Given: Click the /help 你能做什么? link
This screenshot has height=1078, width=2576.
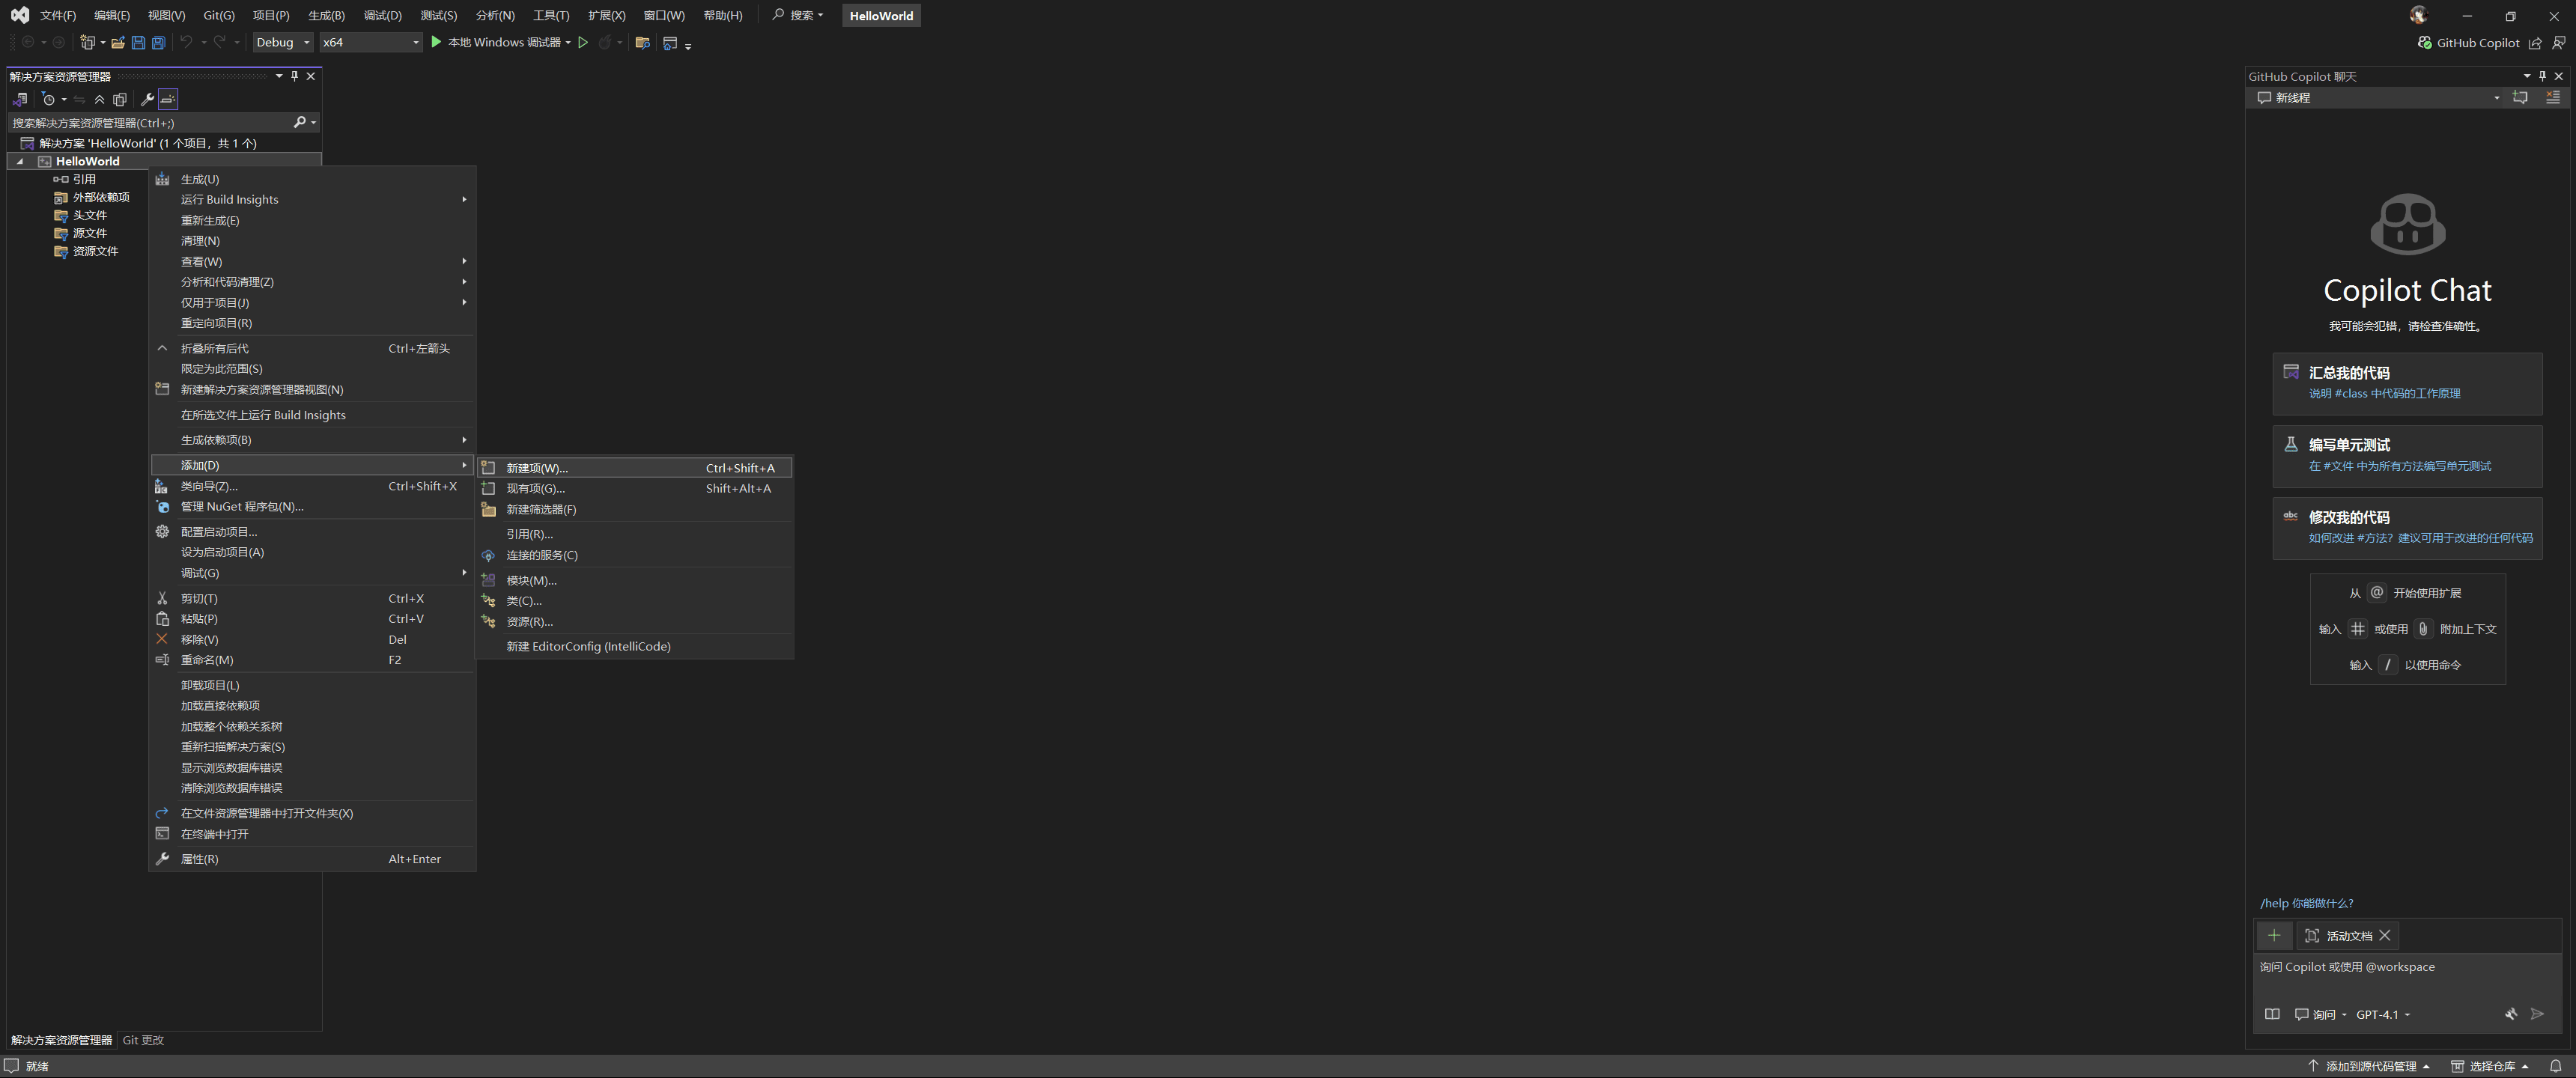Looking at the screenshot, I should point(2306,903).
